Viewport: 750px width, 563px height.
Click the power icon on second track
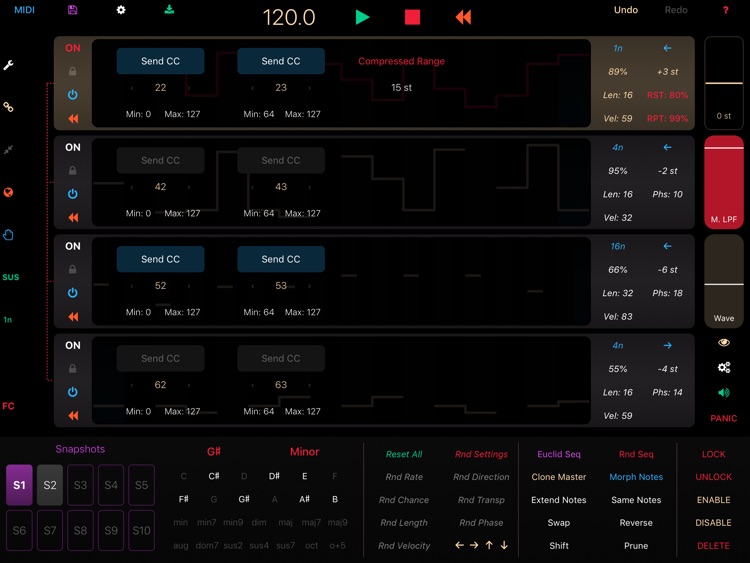[72, 194]
